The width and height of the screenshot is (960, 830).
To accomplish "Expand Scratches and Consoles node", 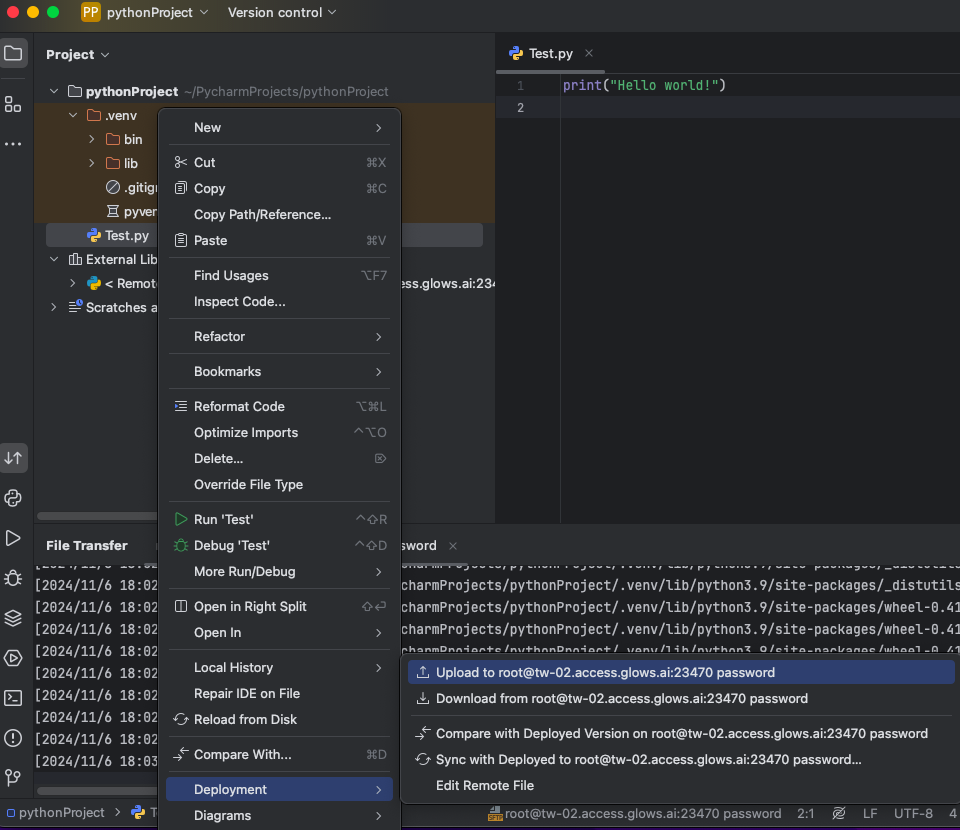I will point(54,307).
